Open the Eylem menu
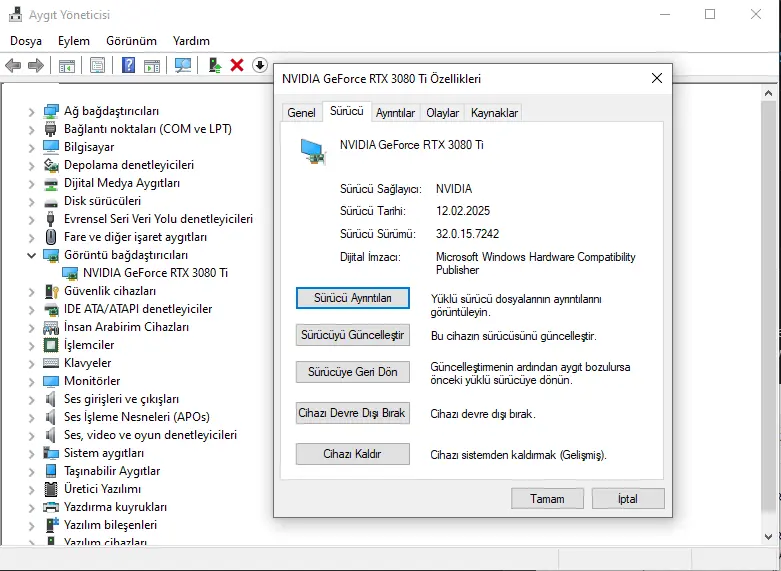The image size is (781, 571). point(74,41)
